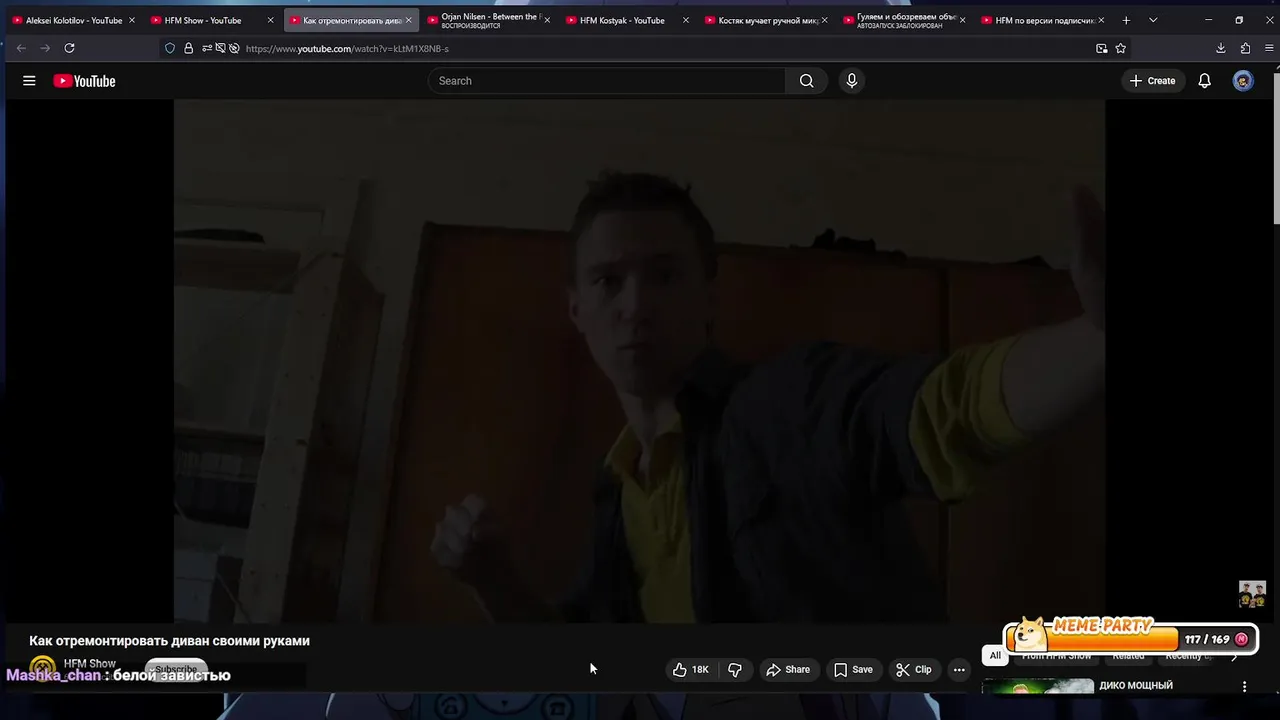The width and height of the screenshot is (1280, 720).
Task: Like the video with 18K likes
Action: 691,670
